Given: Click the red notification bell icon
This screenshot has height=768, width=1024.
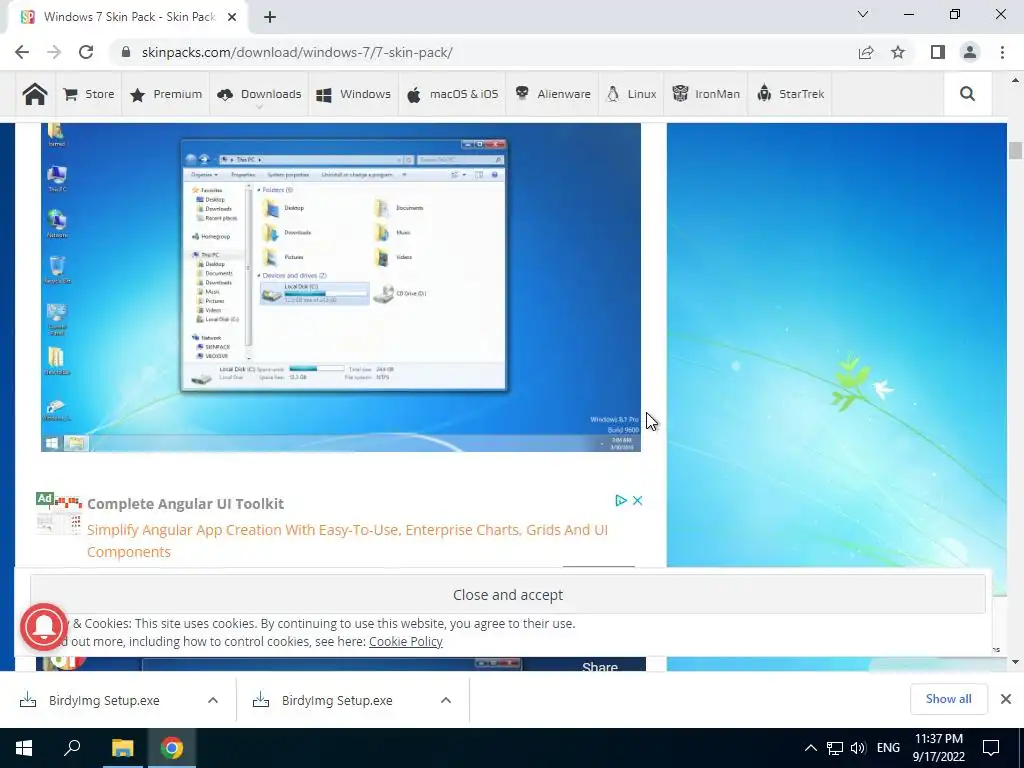Looking at the screenshot, I should pos(44,627).
